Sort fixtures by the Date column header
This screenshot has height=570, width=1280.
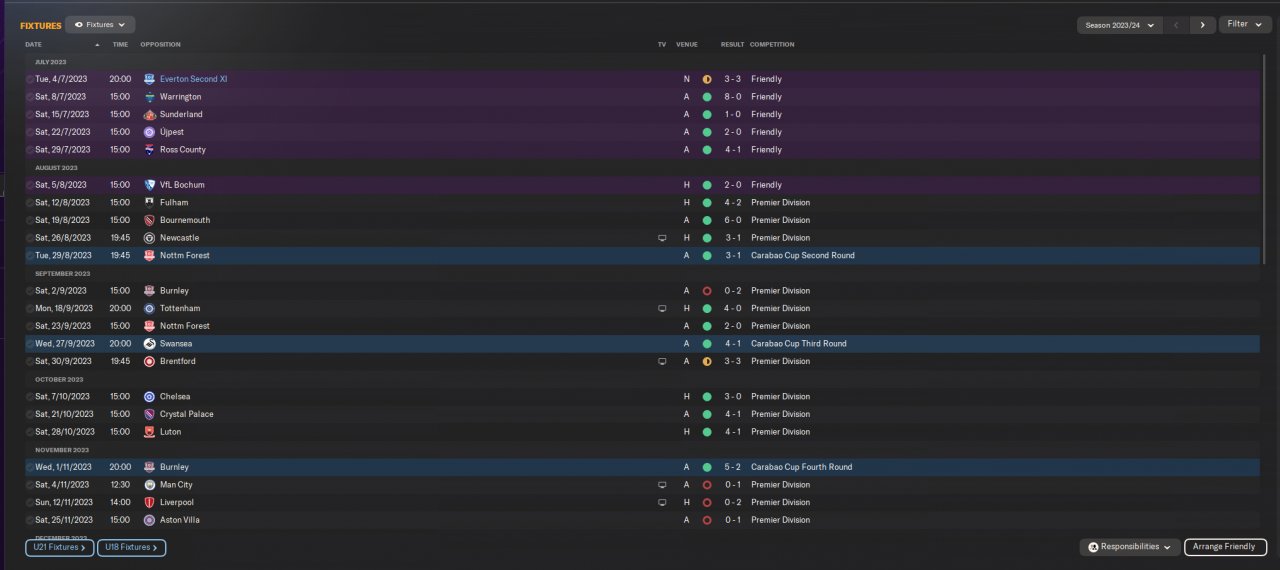(34, 45)
